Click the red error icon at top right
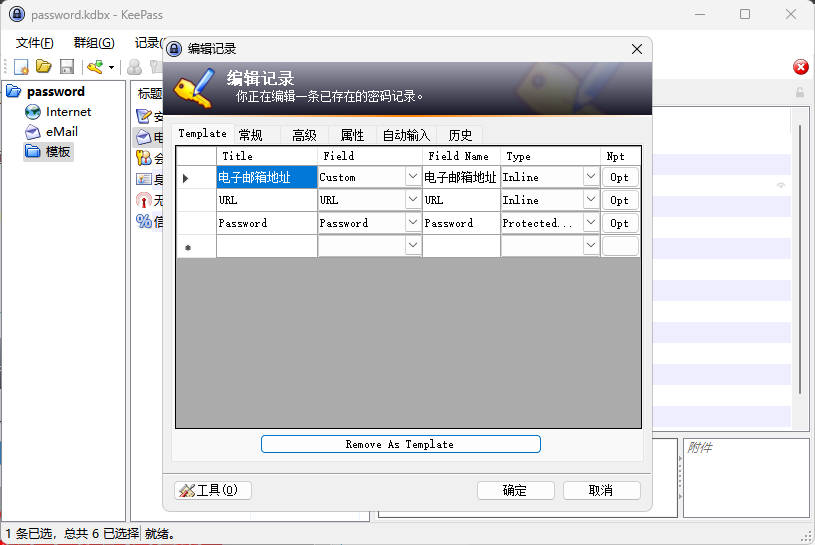 tap(800, 67)
